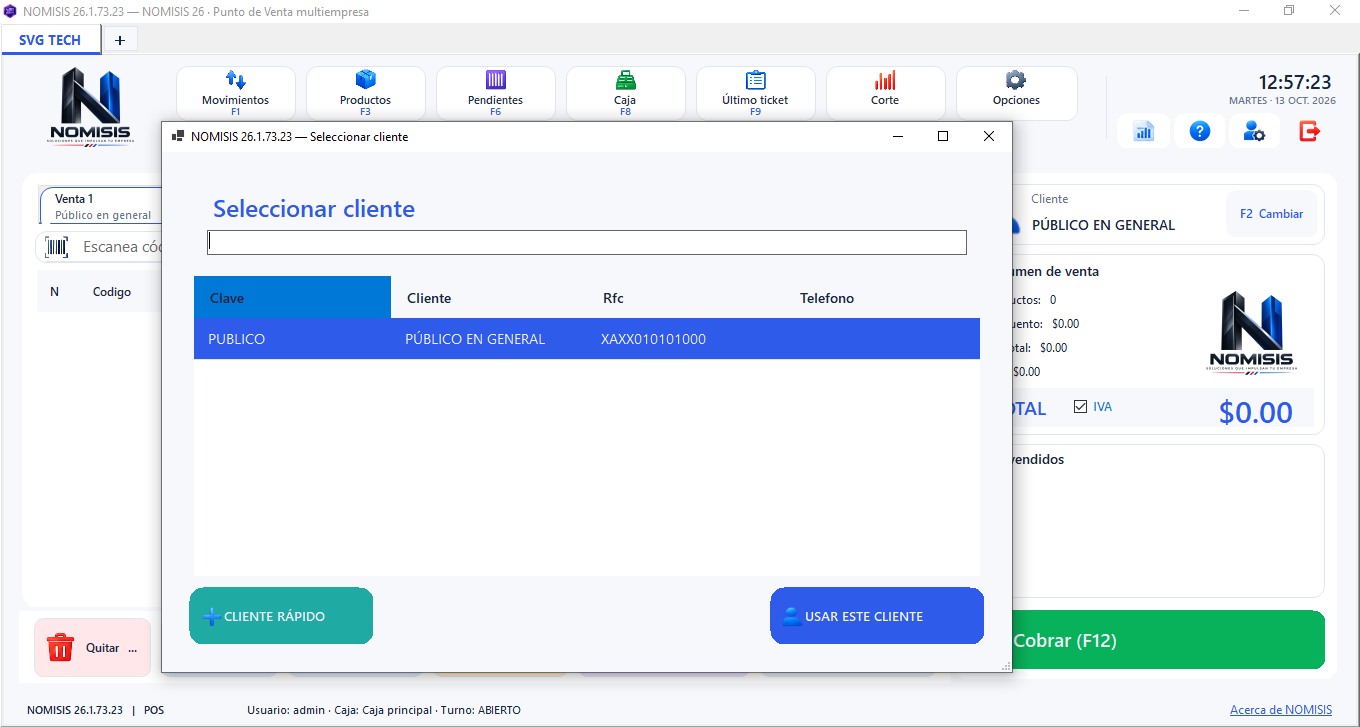Open the Productos catalog
Screen dimensions: 1360x727
tap(366, 93)
